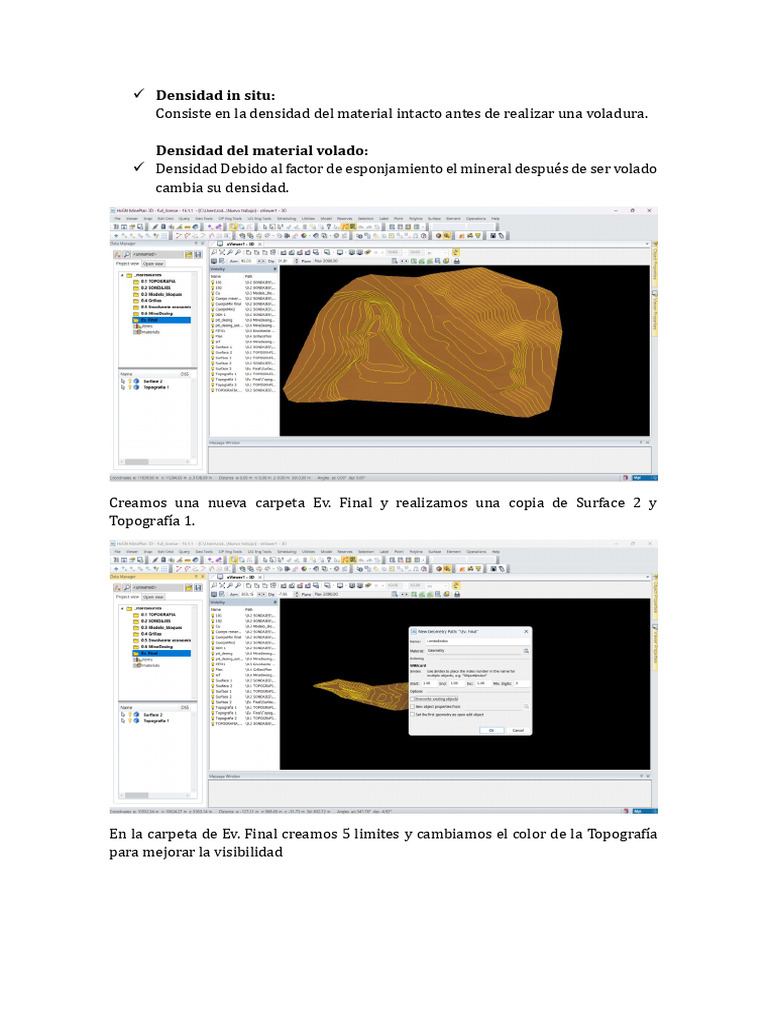This screenshot has width=768, height=1024.
Task: Close the New Geometry dialog with the X
Action: [x=526, y=632]
